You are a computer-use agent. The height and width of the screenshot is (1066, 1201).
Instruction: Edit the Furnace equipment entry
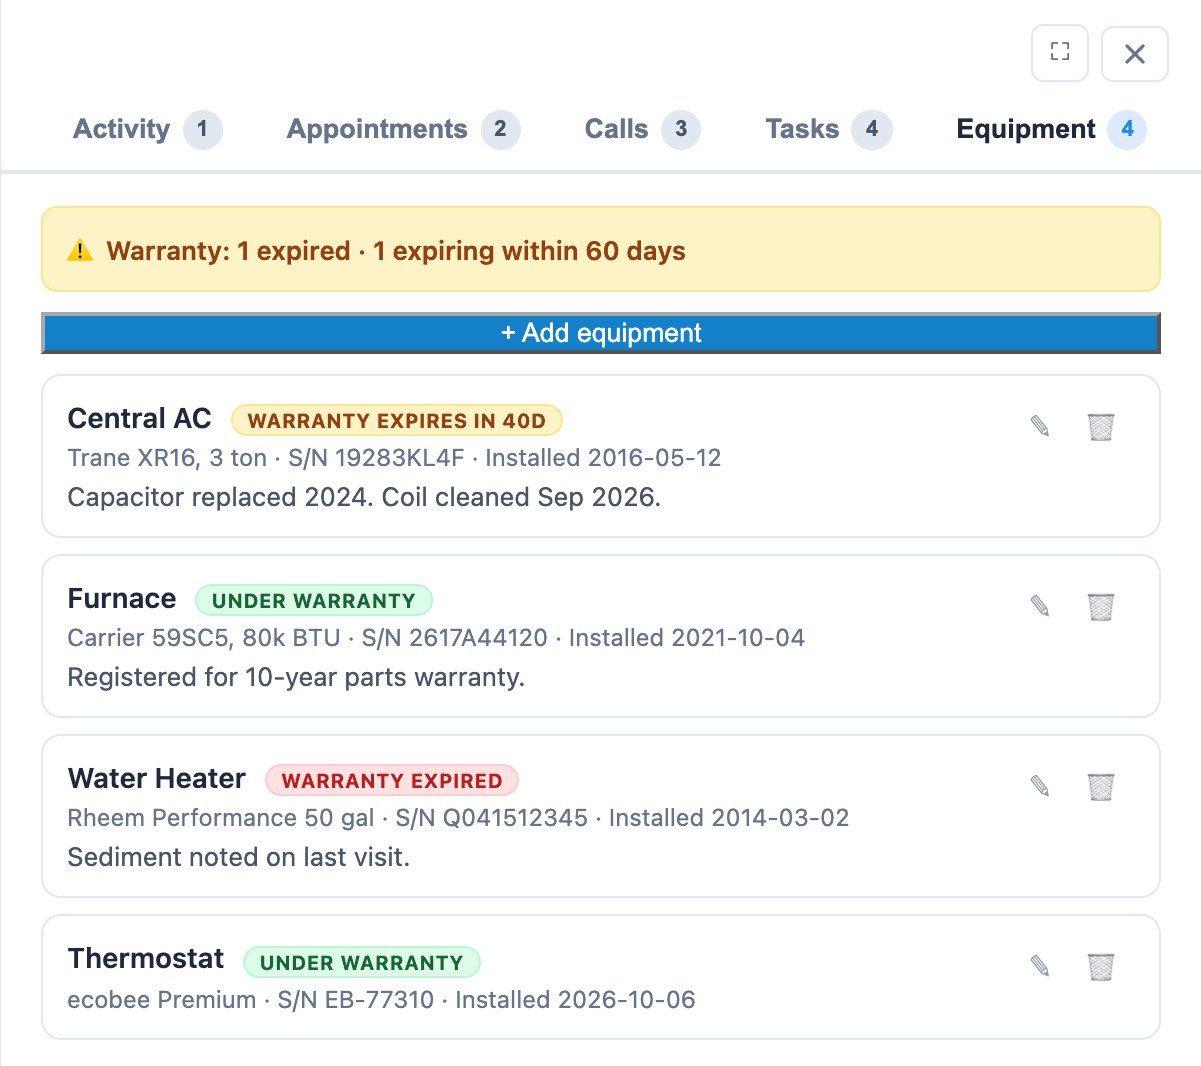tap(1040, 606)
